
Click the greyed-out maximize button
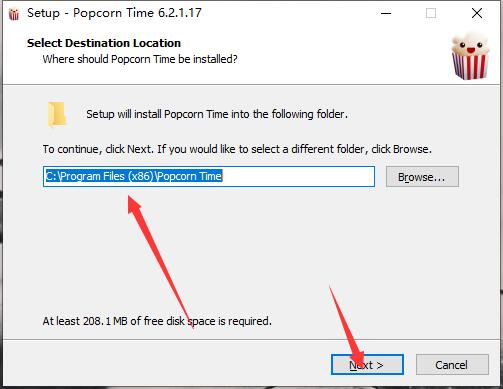point(431,13)
